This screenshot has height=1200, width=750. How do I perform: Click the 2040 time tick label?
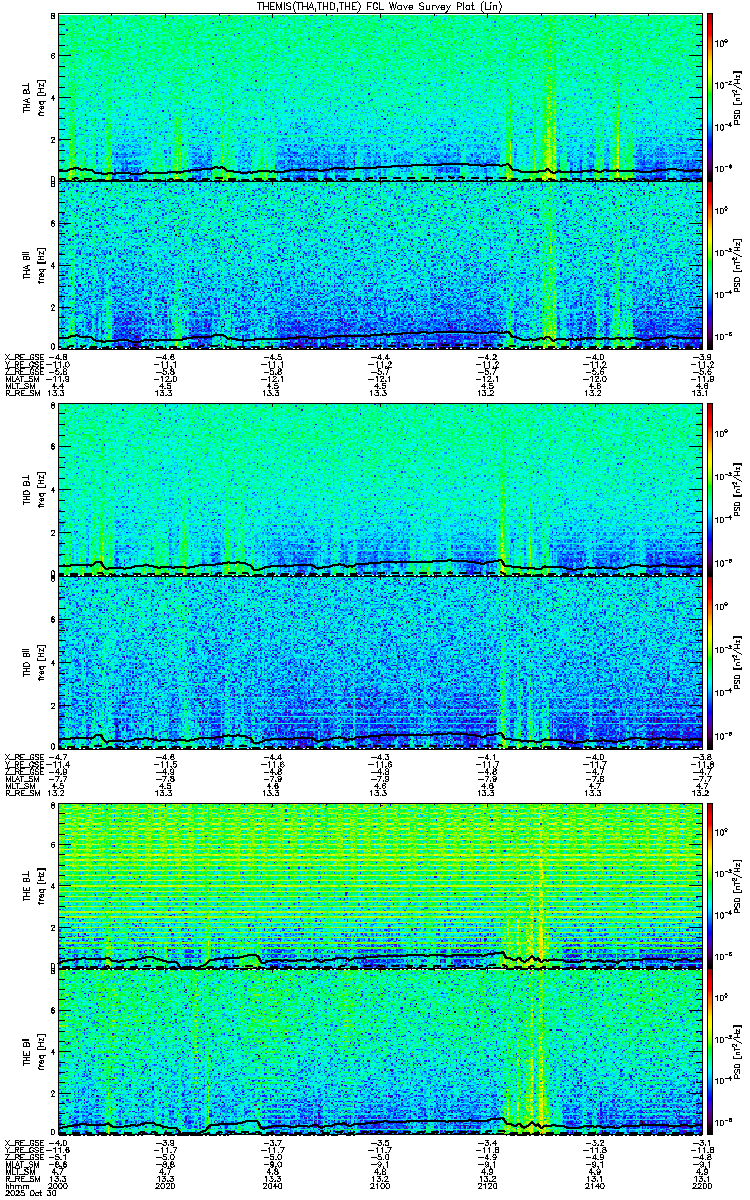click(x=272, y=1185)
